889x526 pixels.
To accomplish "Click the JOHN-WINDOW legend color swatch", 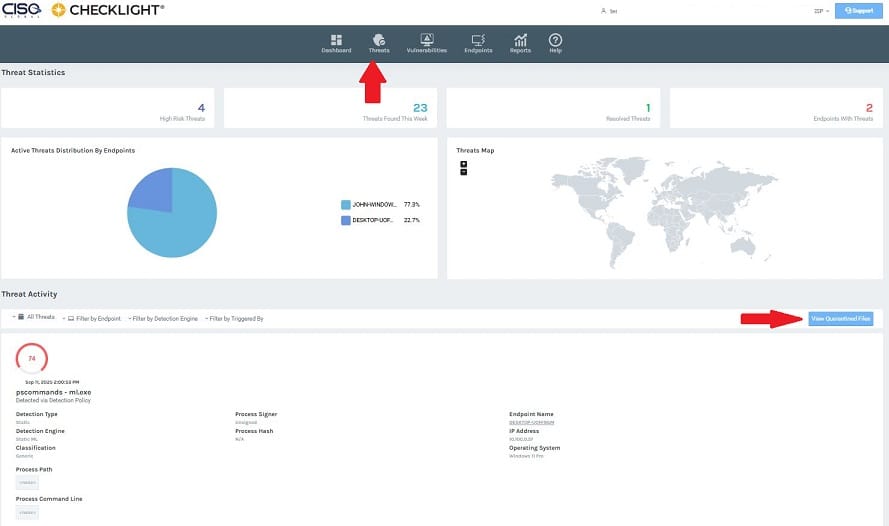I will coord(346,204).
